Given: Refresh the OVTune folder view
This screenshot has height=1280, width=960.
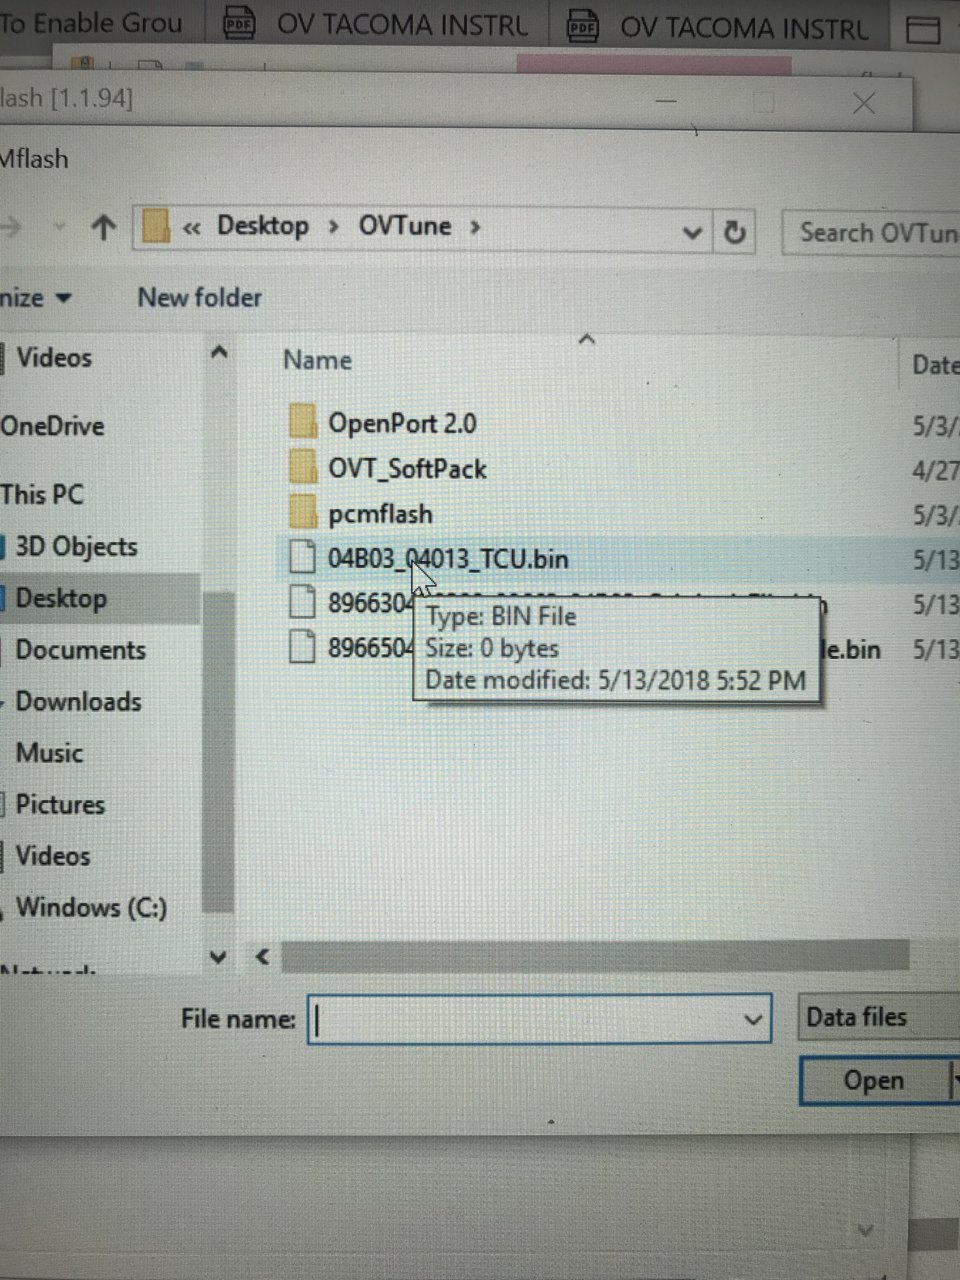Looking at the screenshot, I should pyautogui.click(x=735, y=232).
